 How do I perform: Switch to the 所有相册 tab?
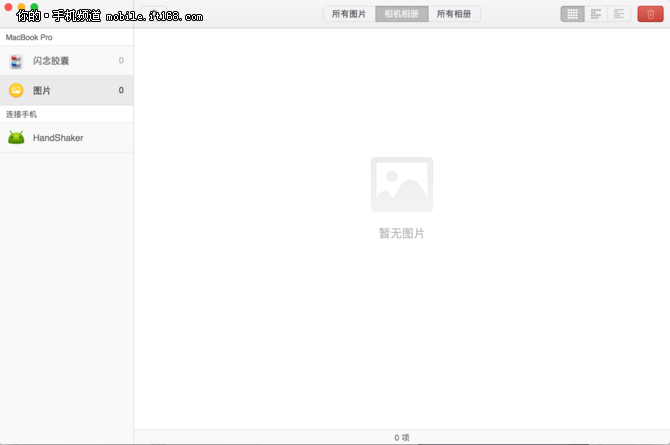click(x=454, y=14)
